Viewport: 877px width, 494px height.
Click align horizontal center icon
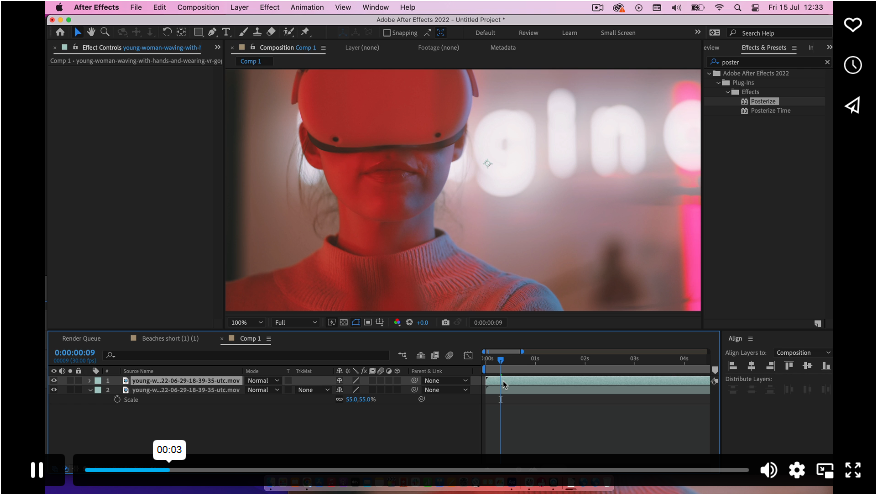point(751,366)
